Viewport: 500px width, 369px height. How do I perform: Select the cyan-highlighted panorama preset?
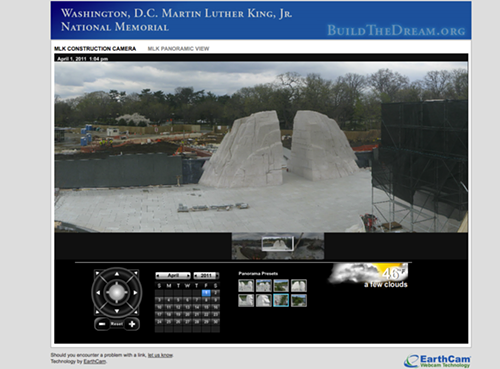281,300
